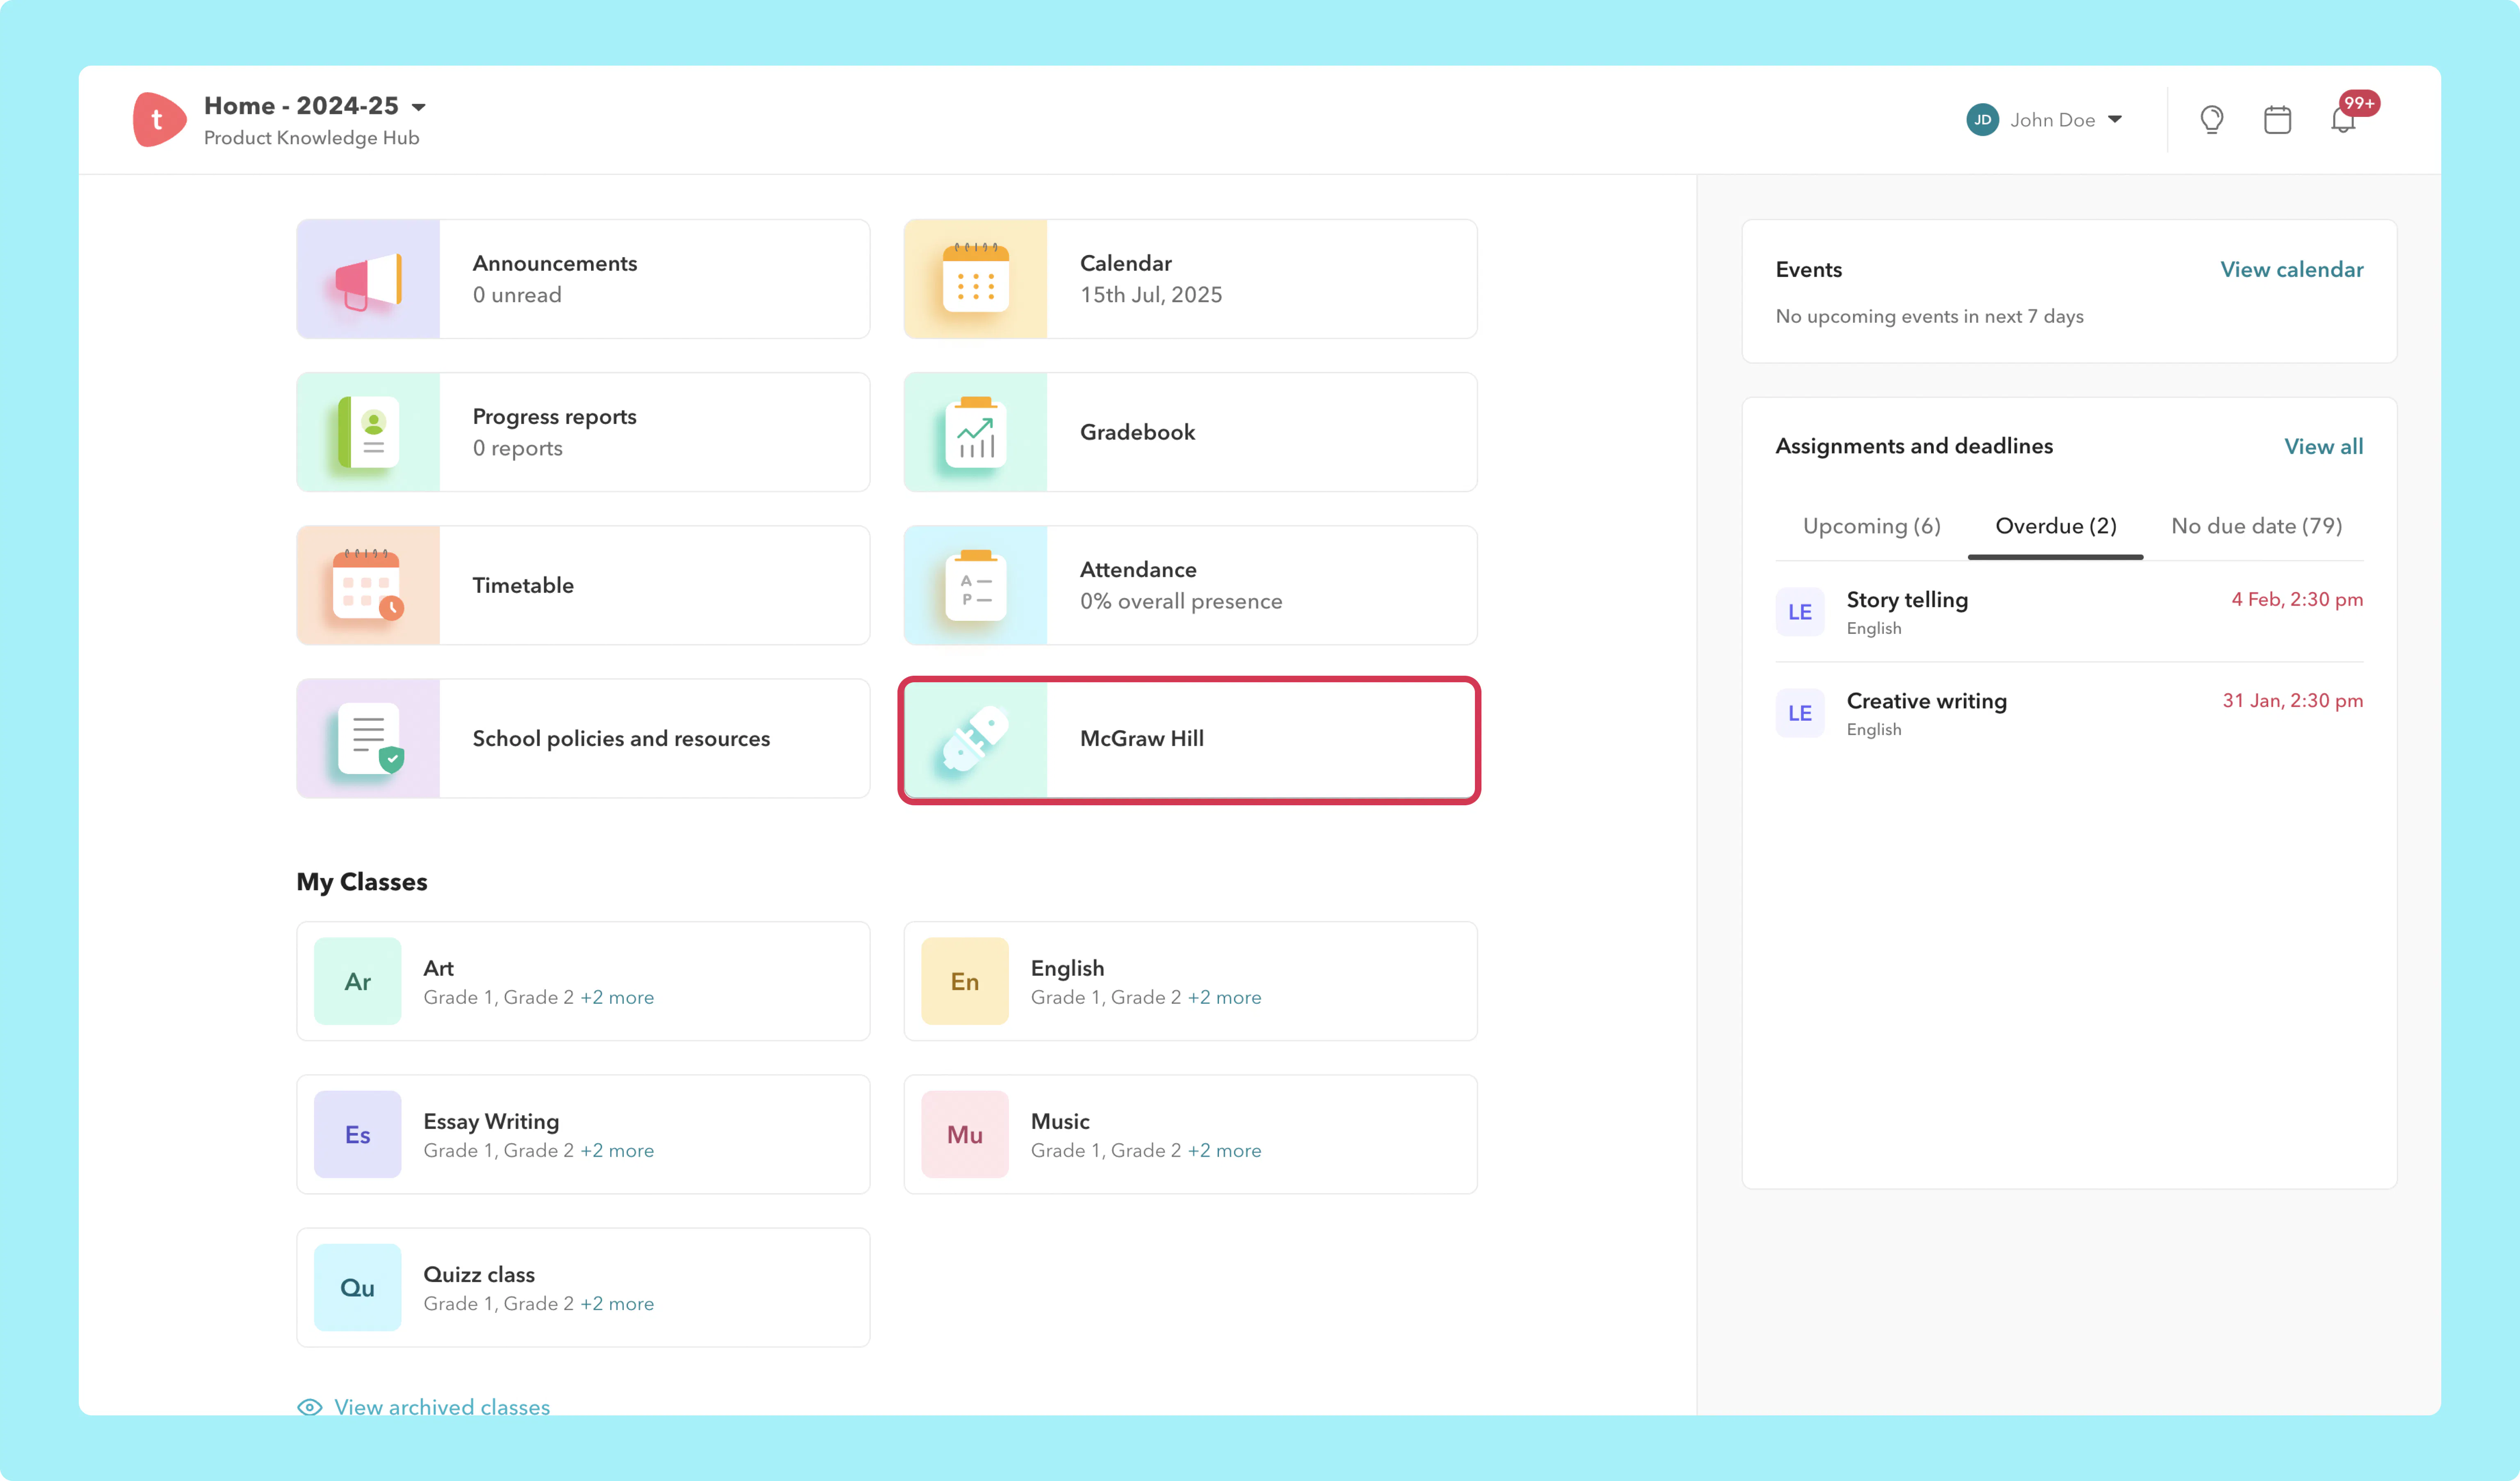Image resolution: width=2520 pixels, height=1481 pixels.
Task: Click 'Product Knowledge Hub' subtitle
Action: tap(312, 138)
